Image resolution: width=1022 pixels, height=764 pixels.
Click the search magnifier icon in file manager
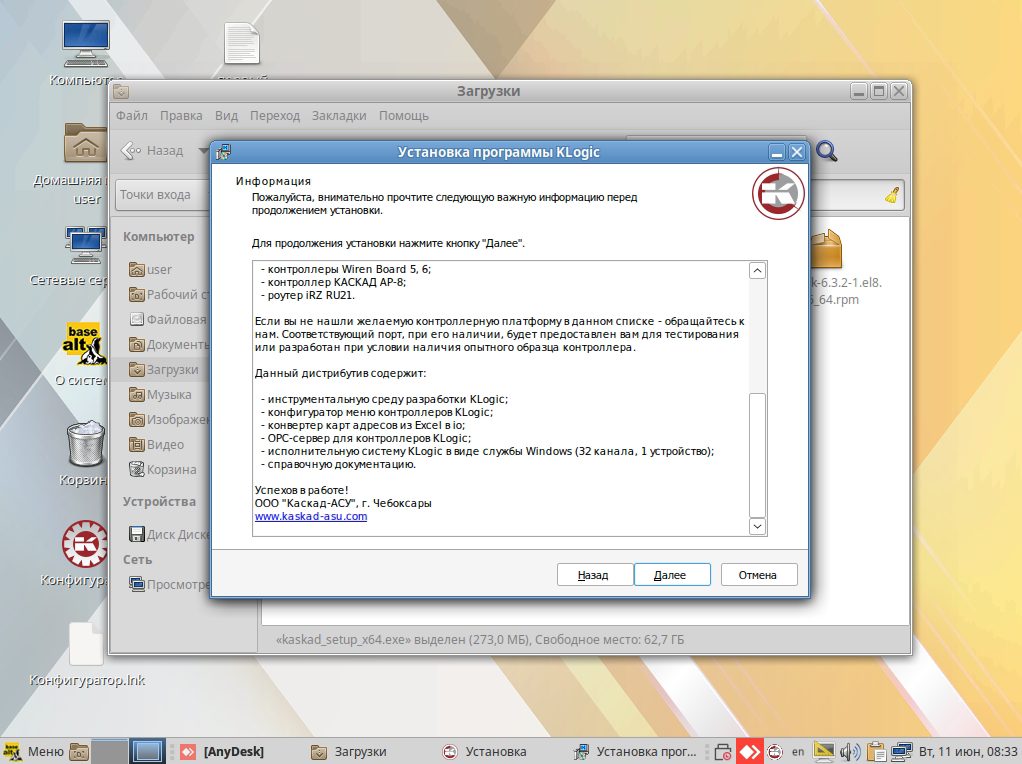[x=827, y=151]
